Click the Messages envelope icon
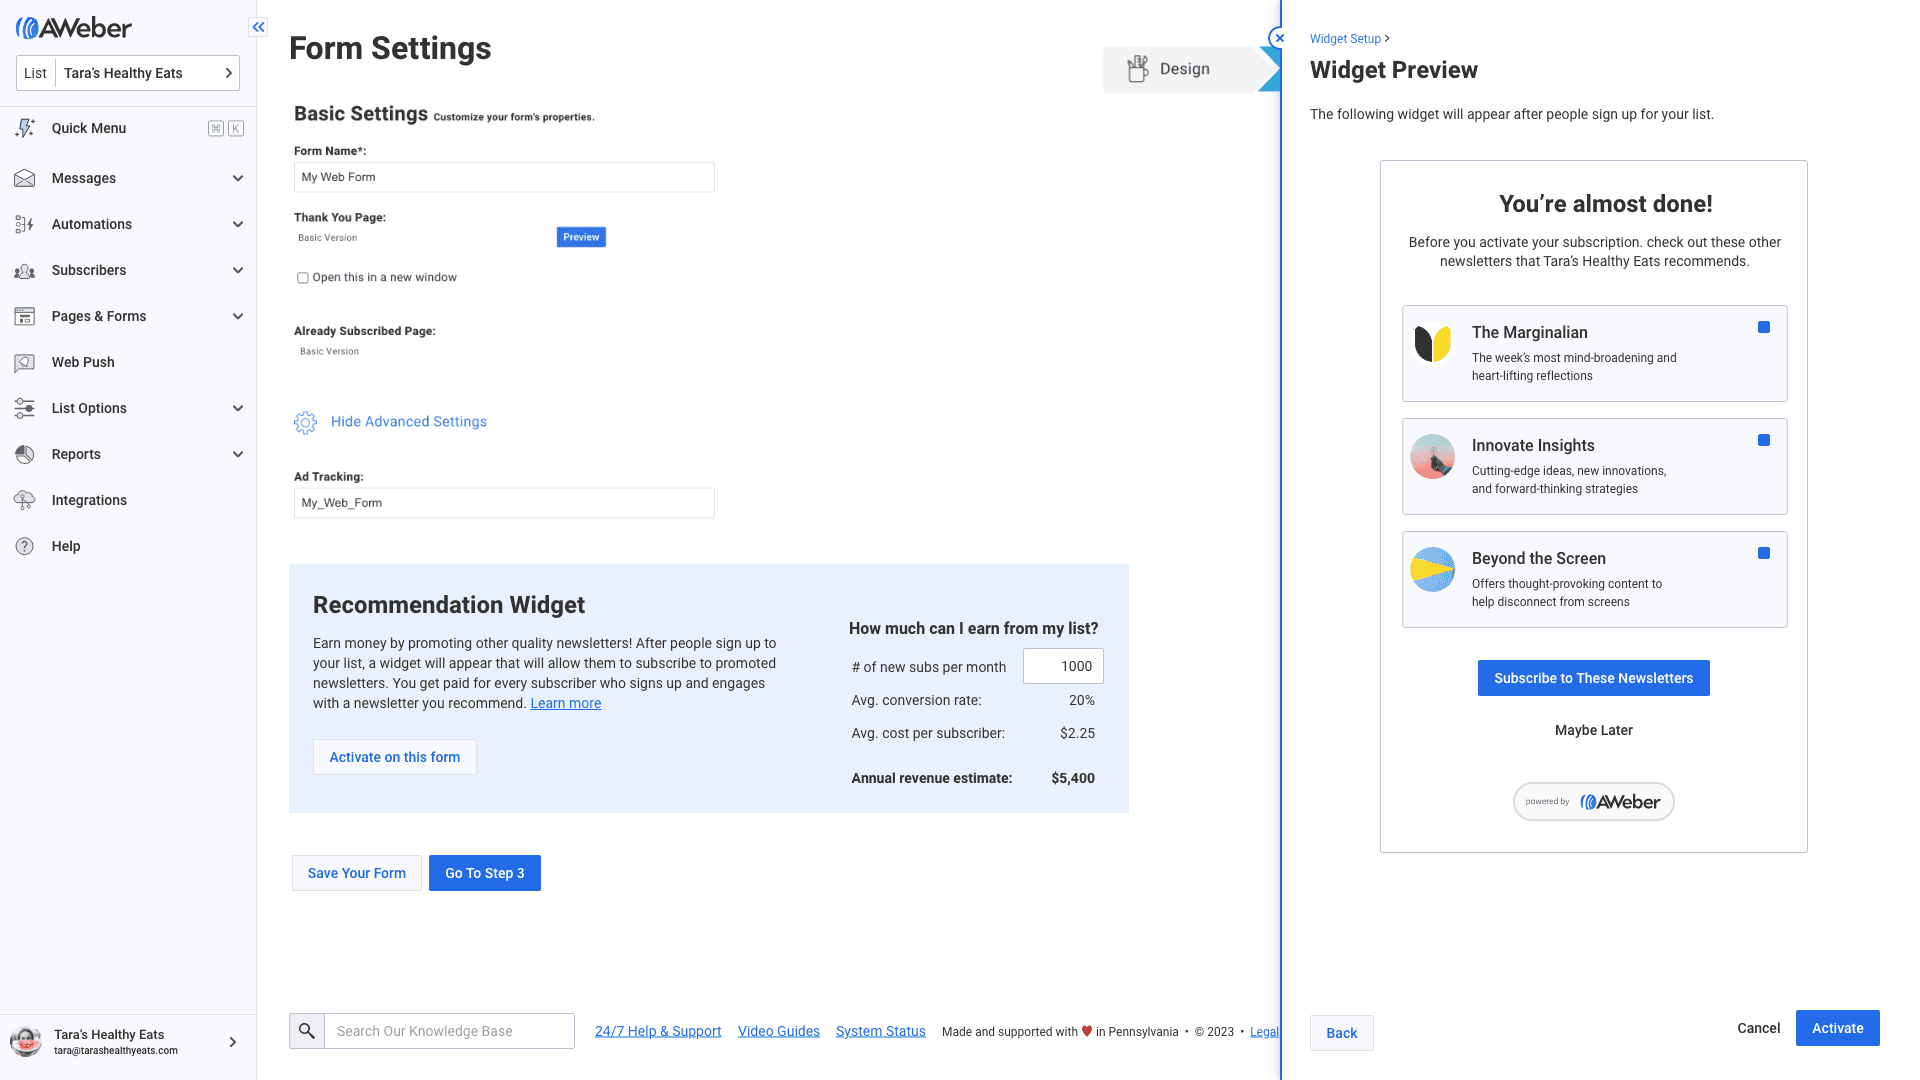Image resolution: width=1920 pixels, height=1080 pixels. coord(25,178)
